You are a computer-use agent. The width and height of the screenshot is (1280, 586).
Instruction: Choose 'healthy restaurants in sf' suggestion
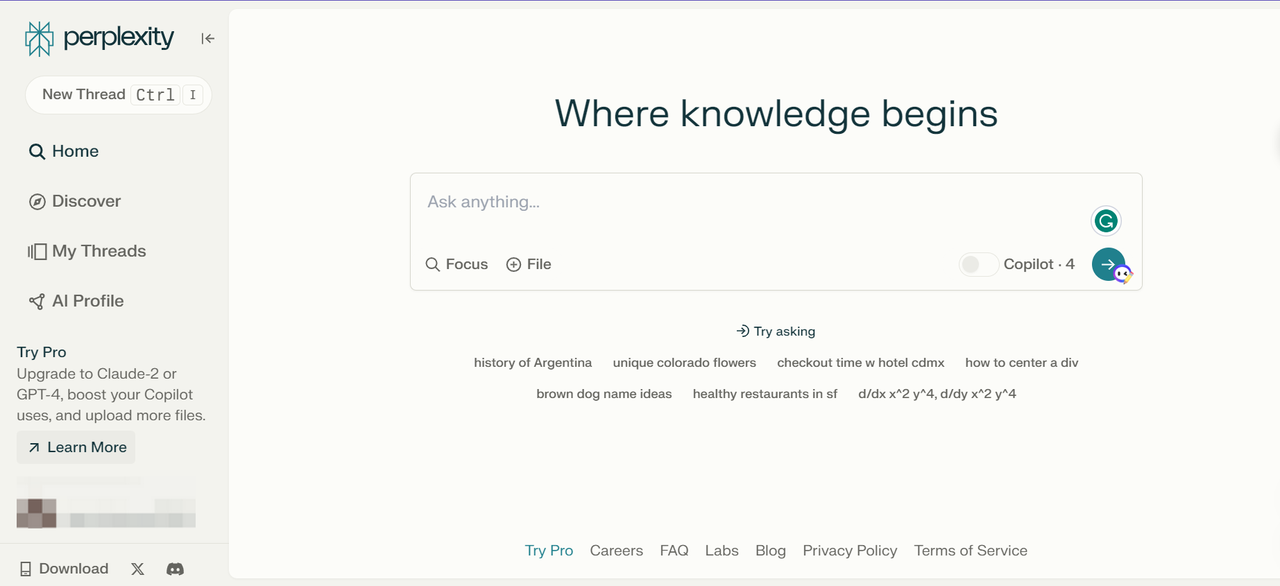[765, 394]
